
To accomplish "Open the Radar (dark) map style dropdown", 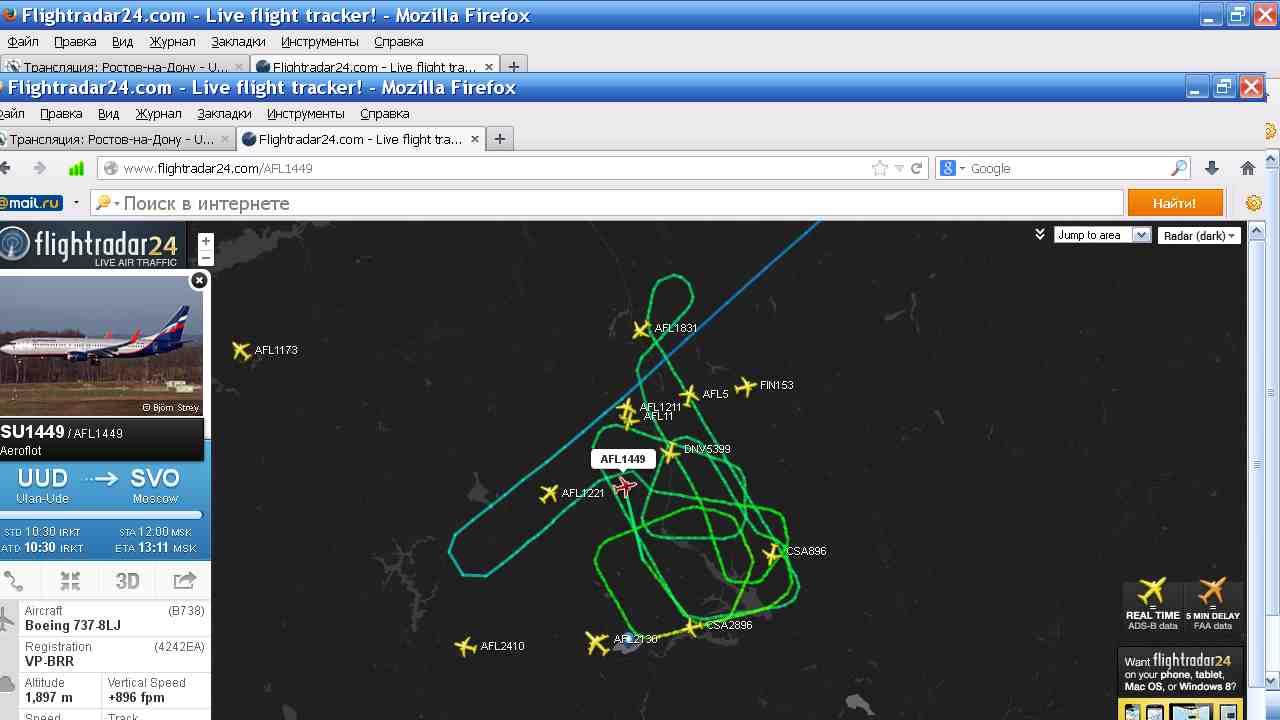I will [x=1199, y=236].
